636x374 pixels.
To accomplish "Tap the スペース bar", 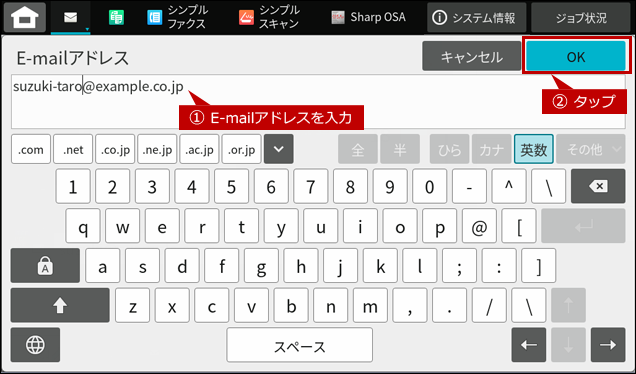I will pyautogui.click(x=300, y=345).
